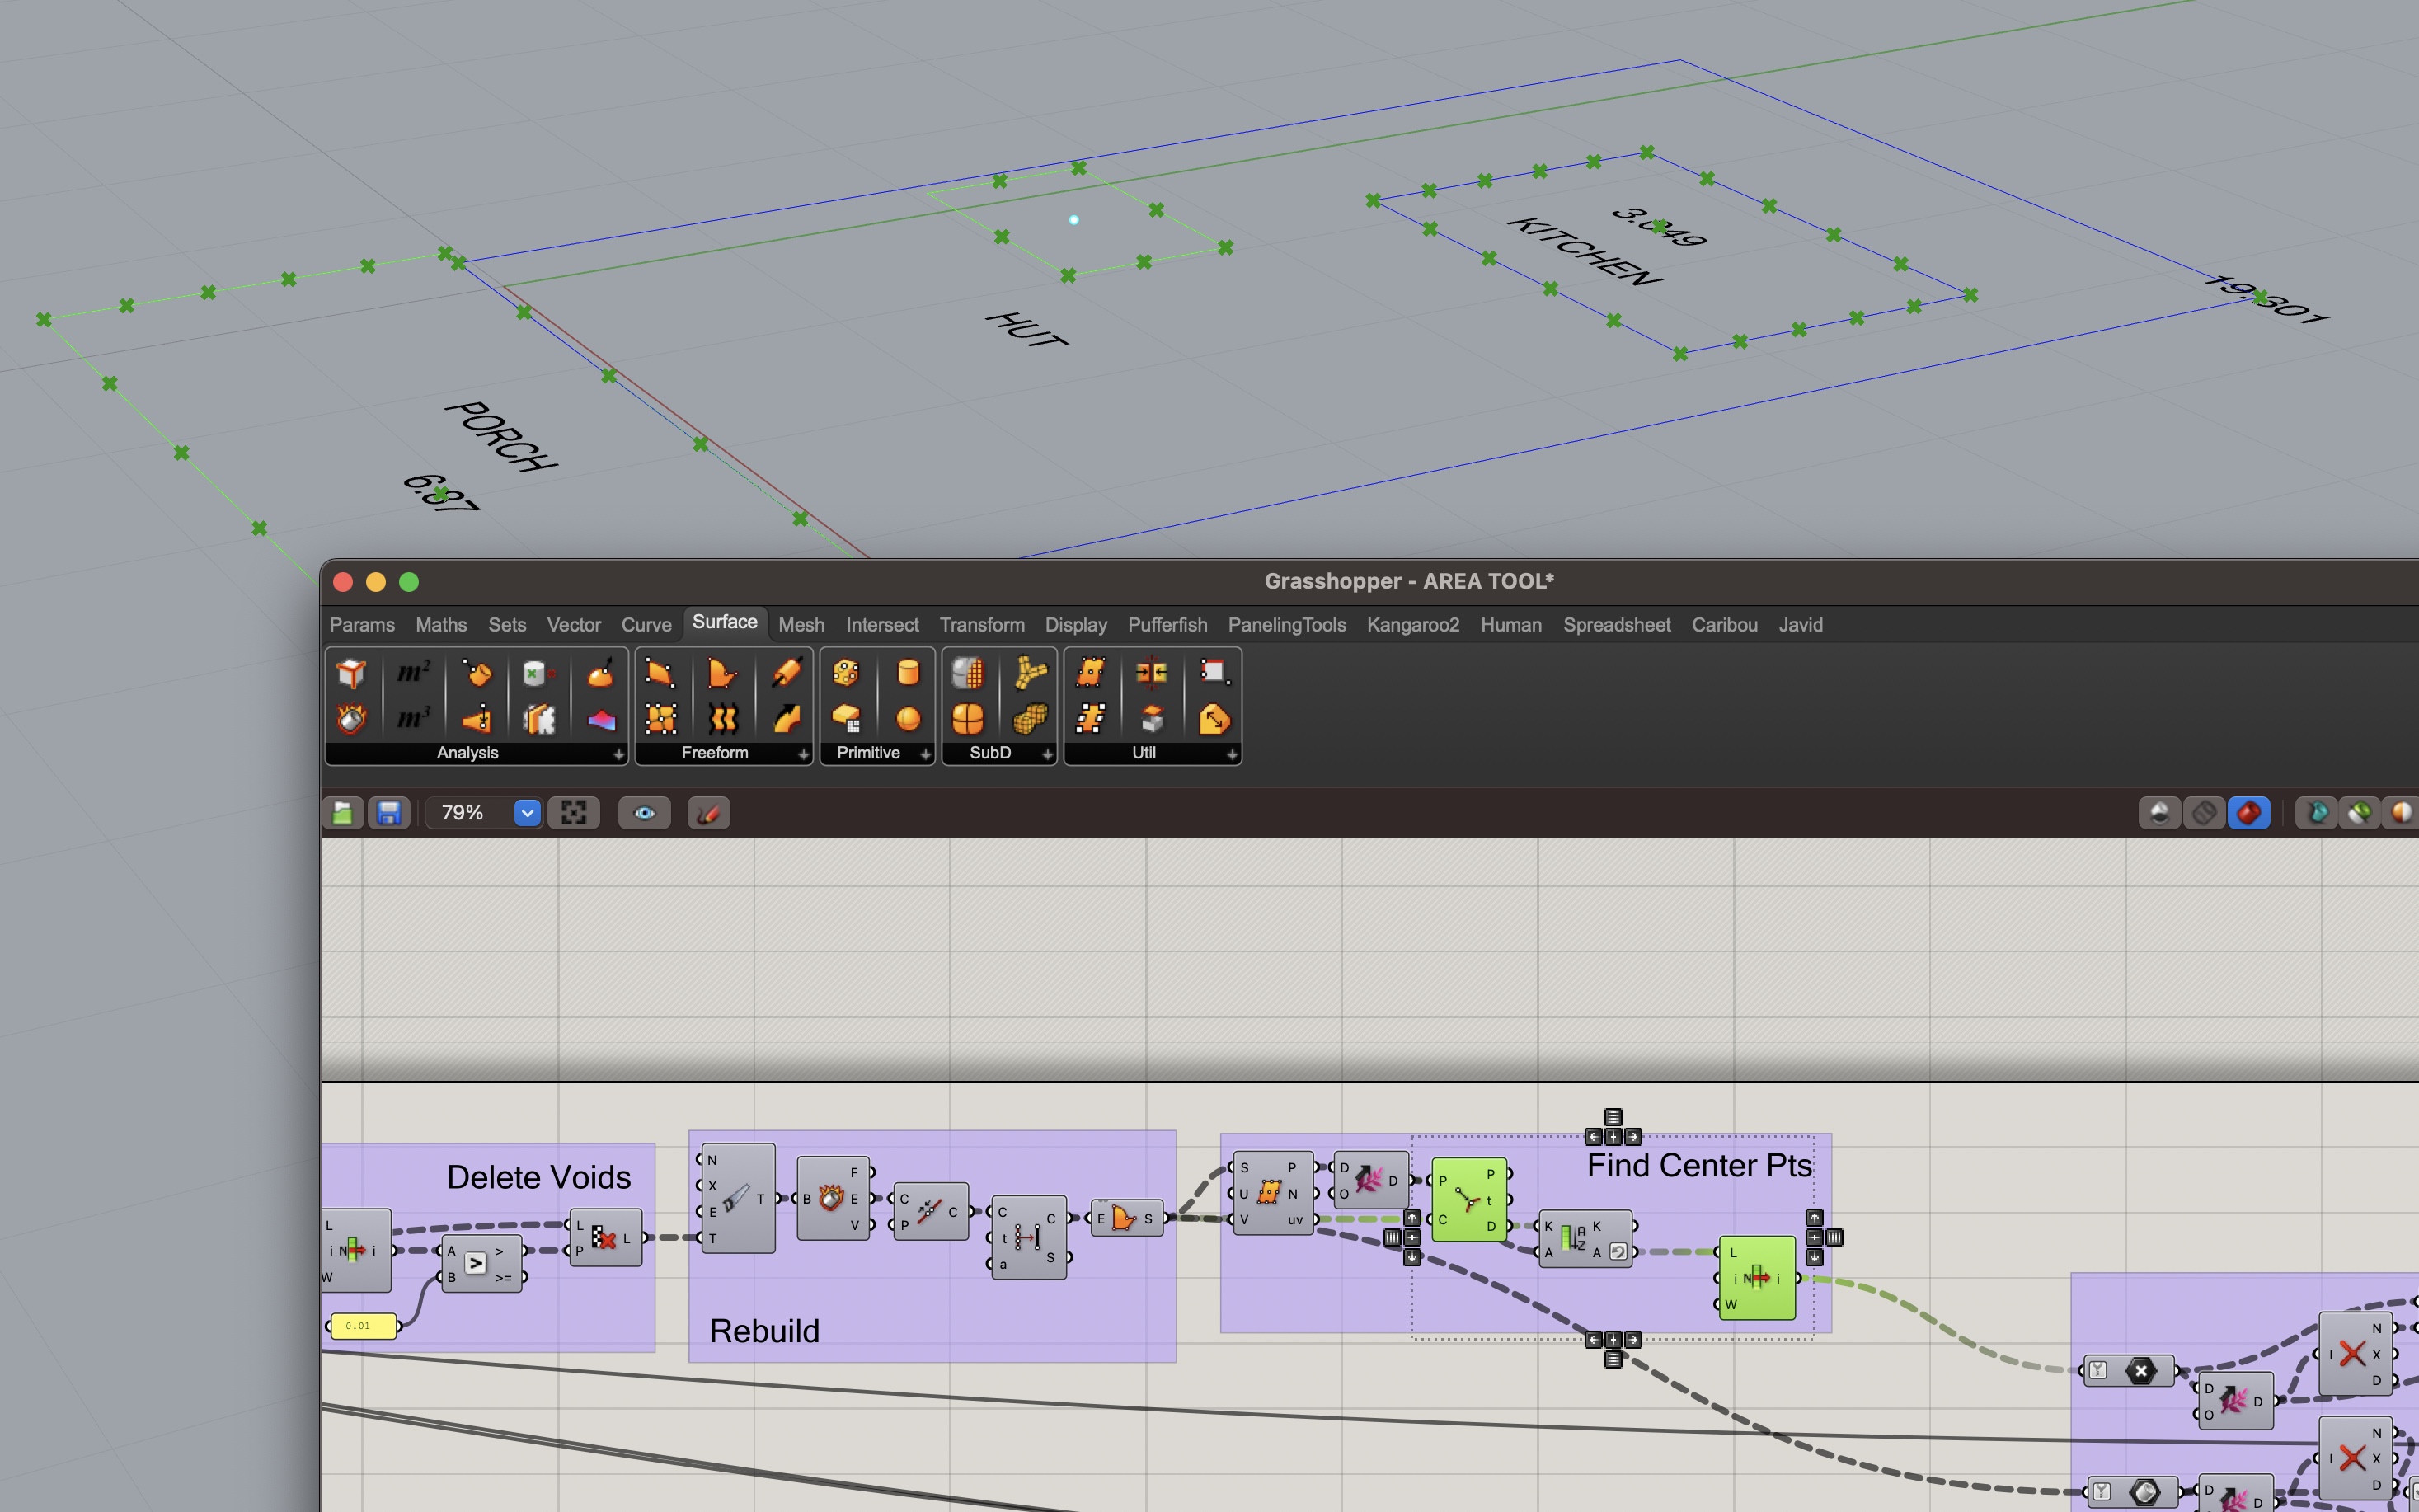Choose the Evaluate Surface dome icon

(600, 673)
